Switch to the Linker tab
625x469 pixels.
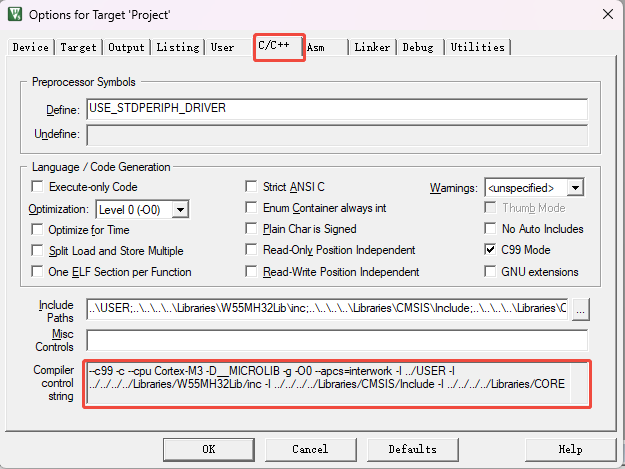[372, 47]
